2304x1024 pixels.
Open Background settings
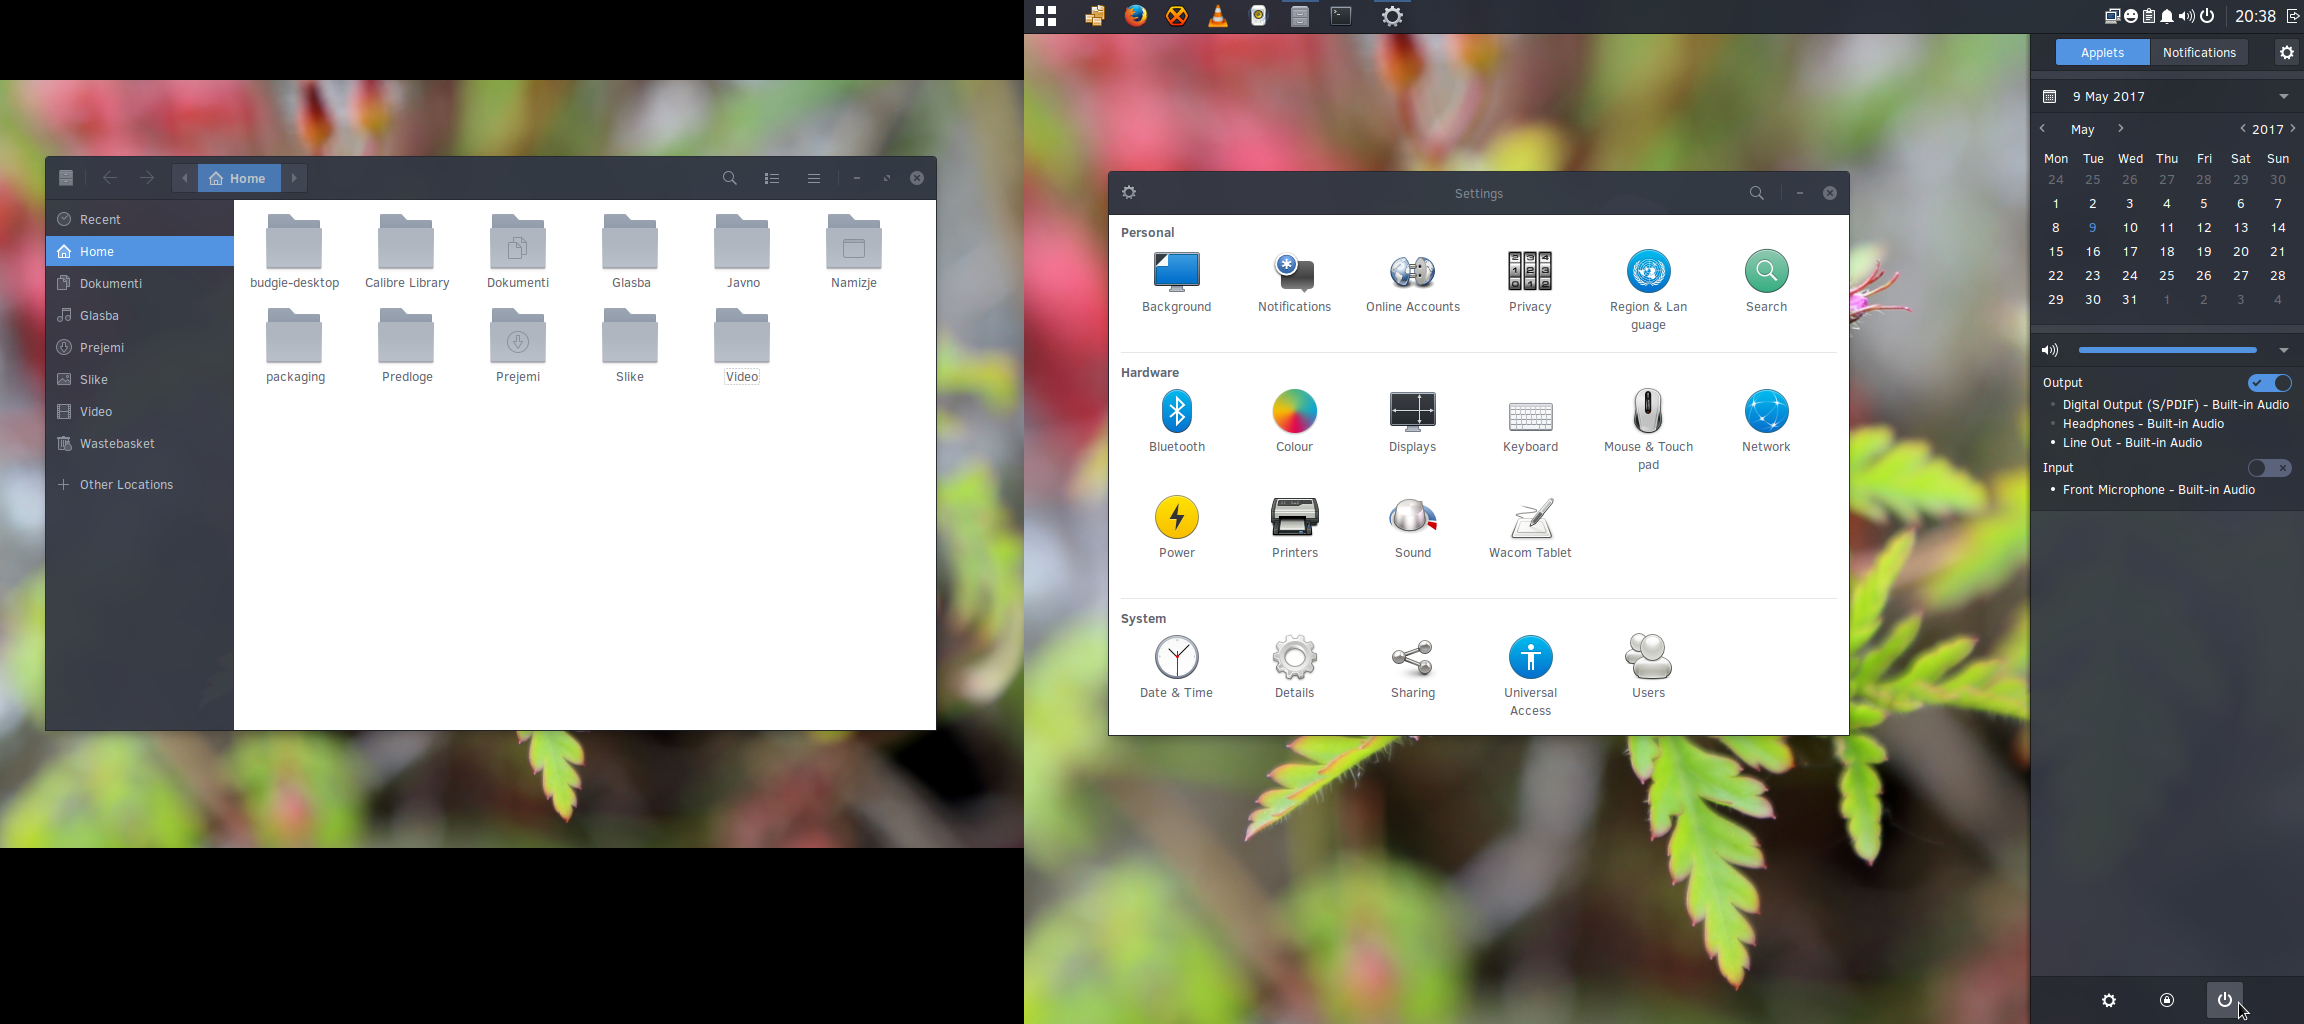pyautogui.click(x=1176, y=282)
